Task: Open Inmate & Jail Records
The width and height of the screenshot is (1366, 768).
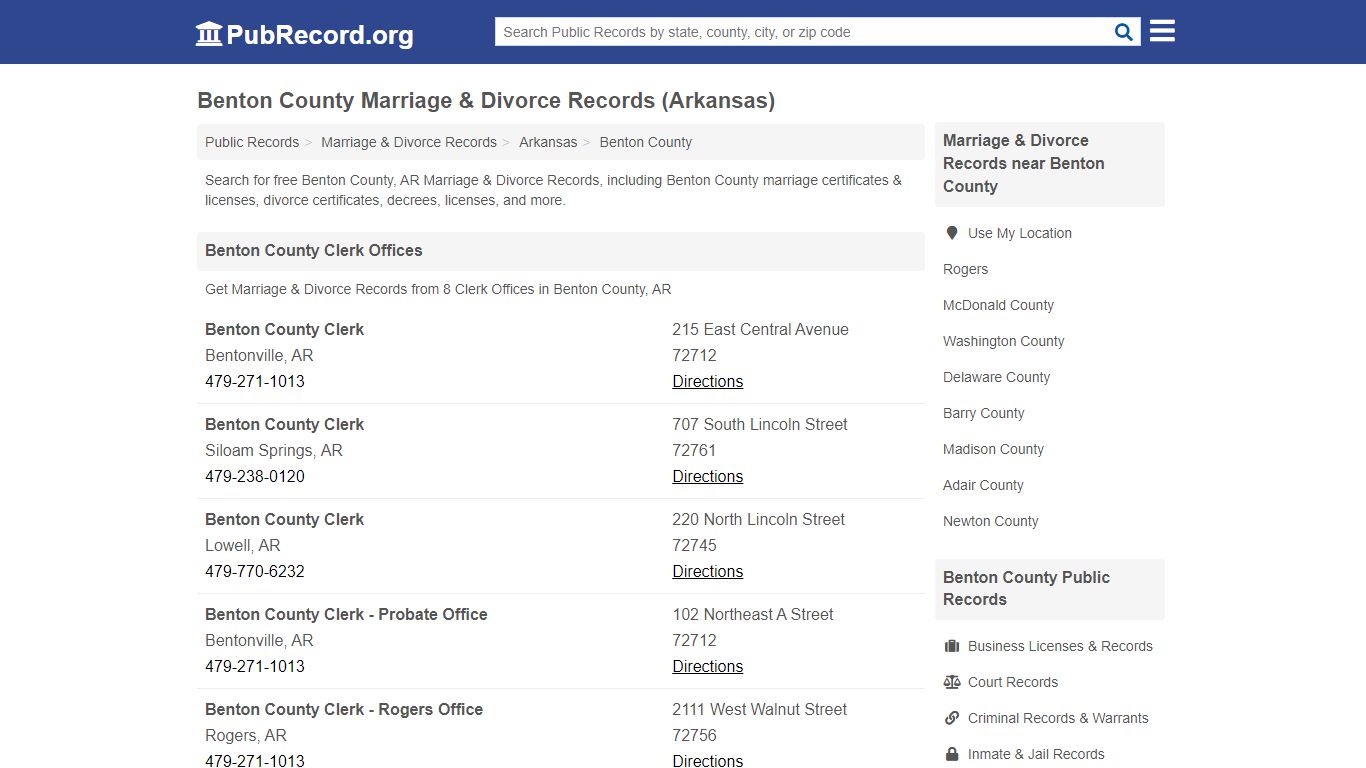Action: [x=1036, y=754]
